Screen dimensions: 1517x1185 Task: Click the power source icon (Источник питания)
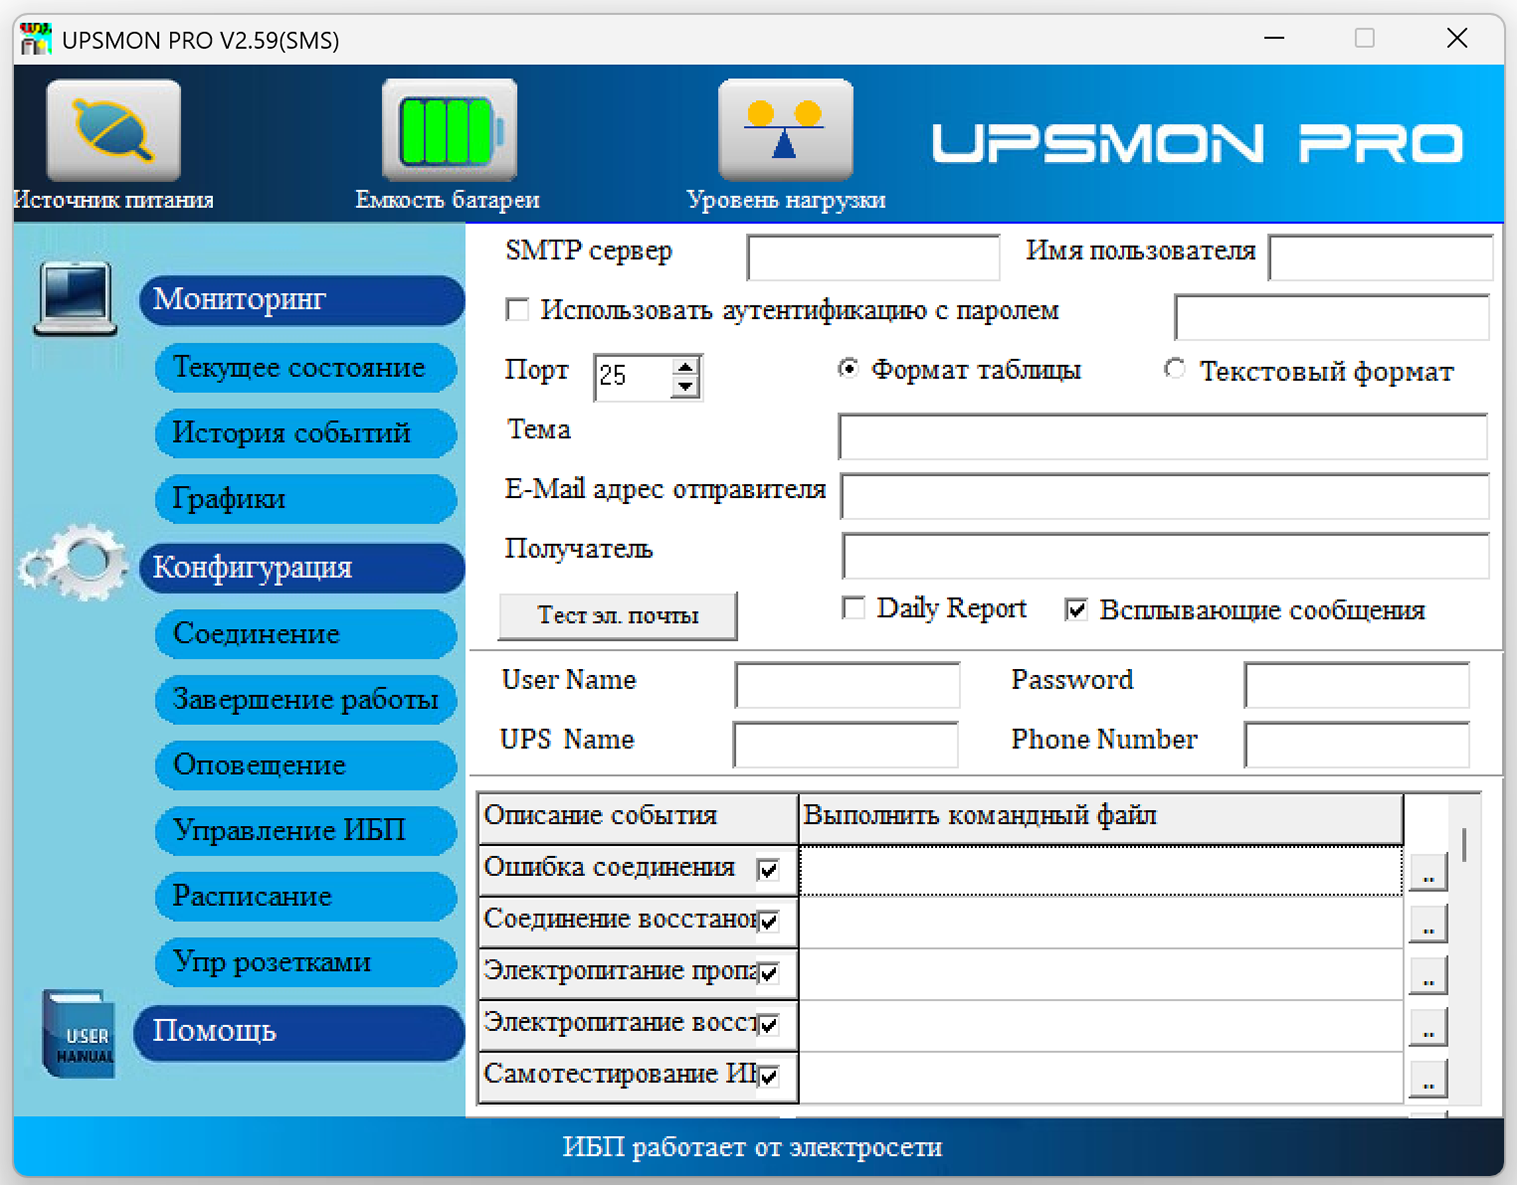tap(113, 131)
